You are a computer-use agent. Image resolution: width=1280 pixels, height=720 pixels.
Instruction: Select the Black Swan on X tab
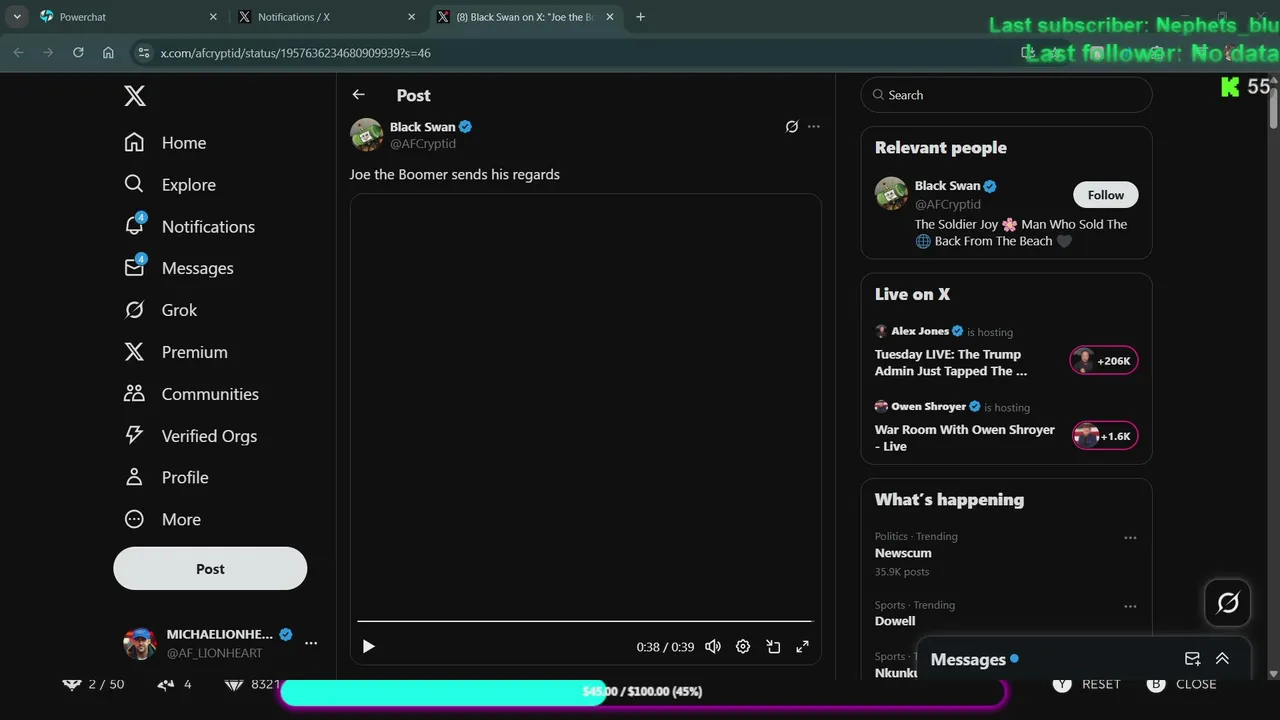[526, 17]
